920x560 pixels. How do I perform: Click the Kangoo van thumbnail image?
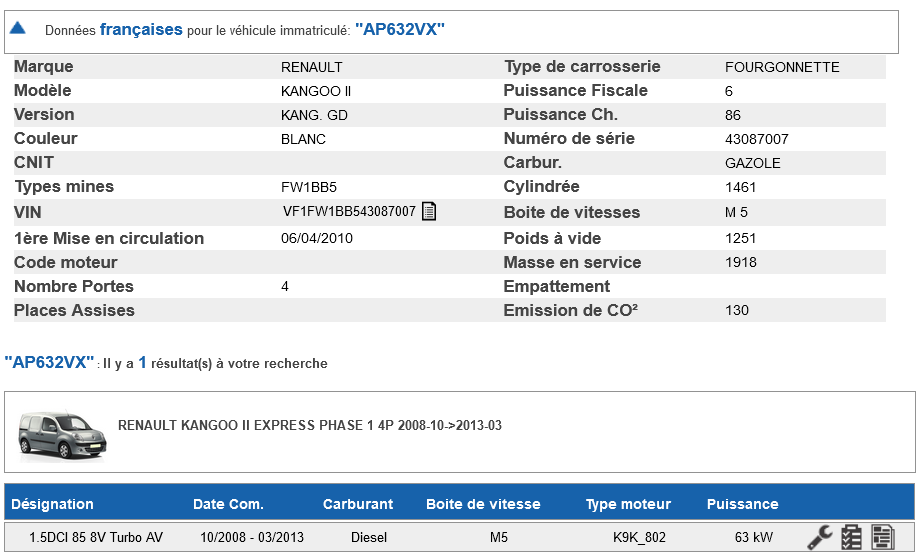click(62, 432)
